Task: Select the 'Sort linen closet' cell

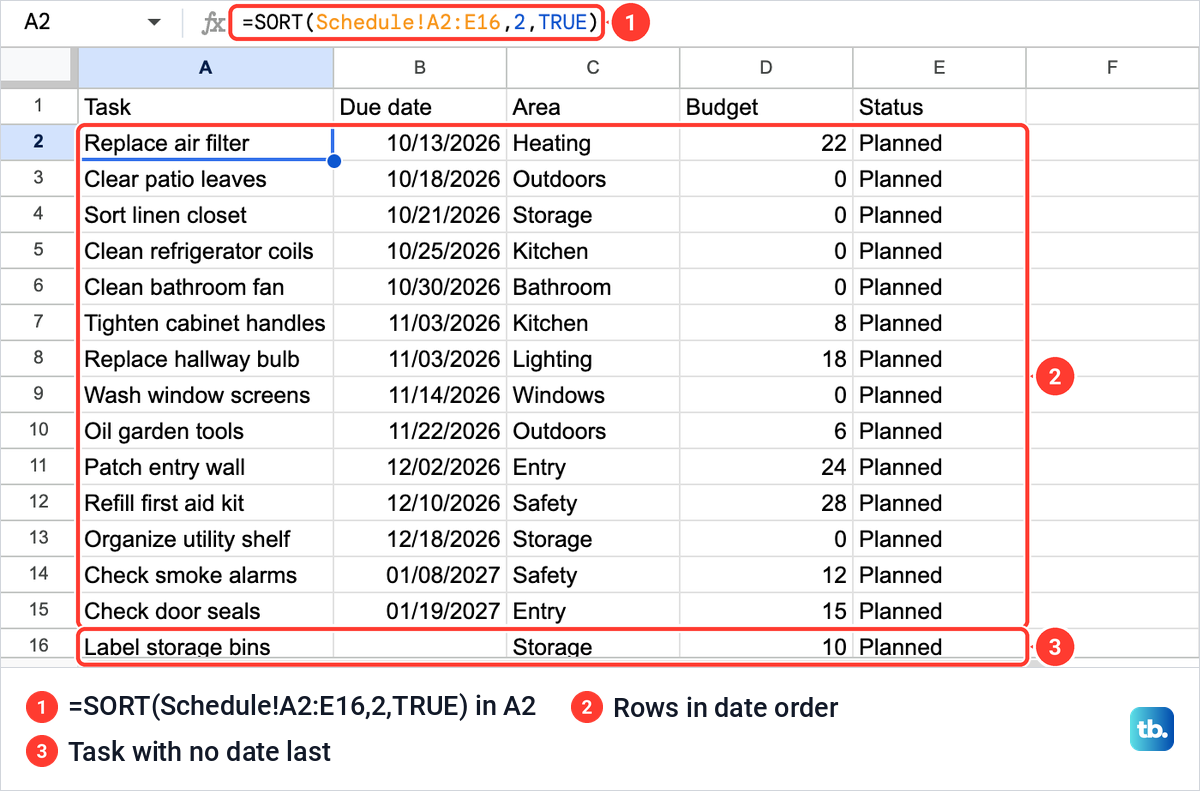Action: tap(206, 215)
